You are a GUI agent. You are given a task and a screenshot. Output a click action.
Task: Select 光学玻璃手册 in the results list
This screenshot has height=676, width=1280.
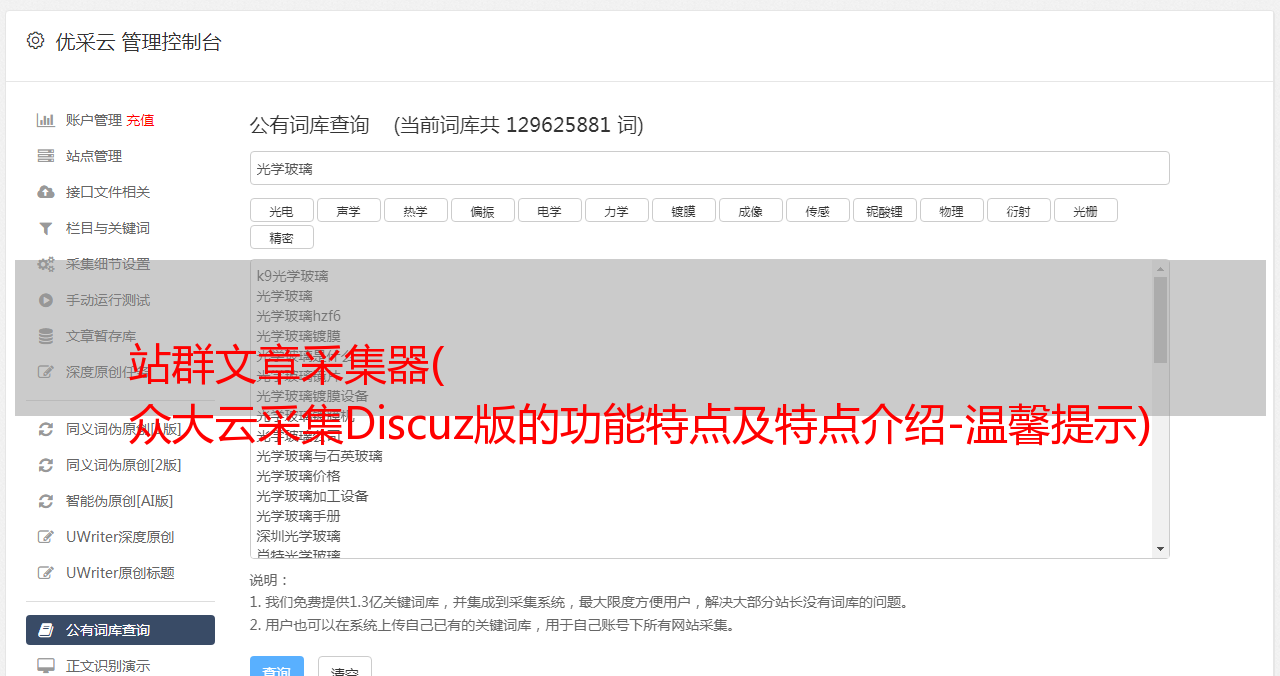pos(298,516)
